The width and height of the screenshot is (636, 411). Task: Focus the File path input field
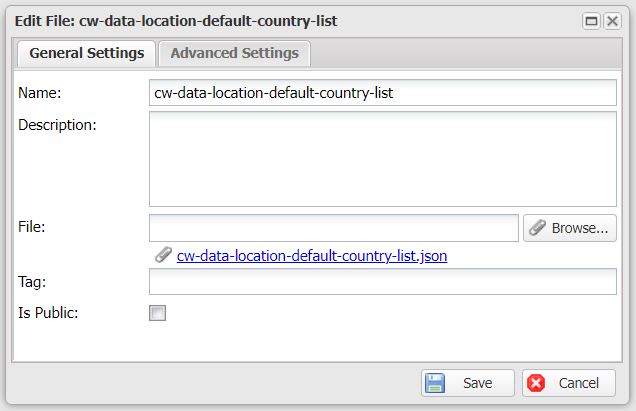[333, 228]
